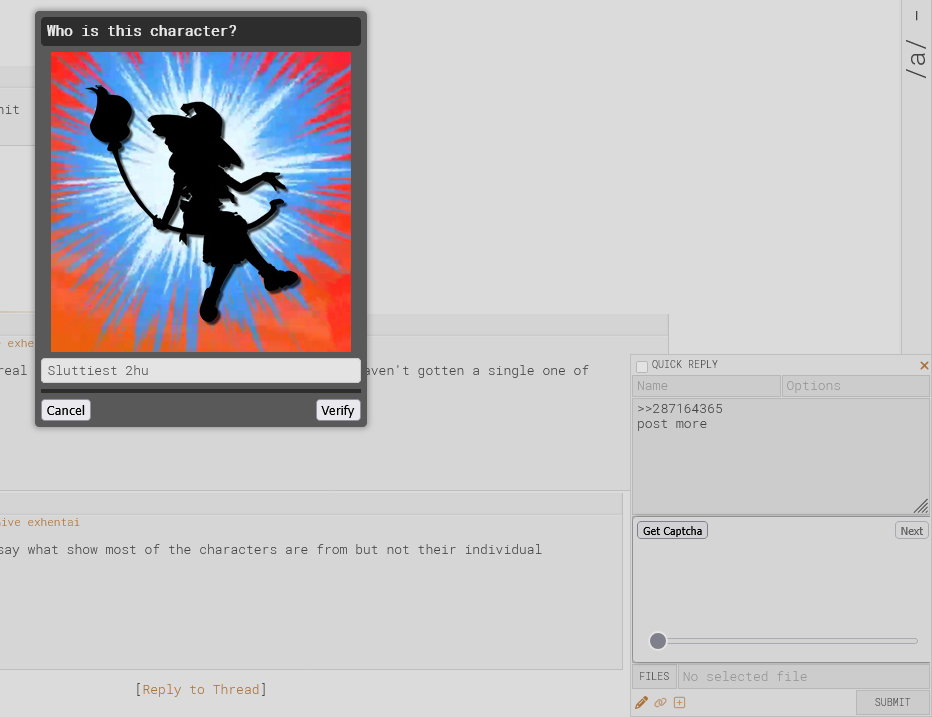
Task: Close the Quick Reply panel
Action: pyautogui.click(x=924, y=366)
